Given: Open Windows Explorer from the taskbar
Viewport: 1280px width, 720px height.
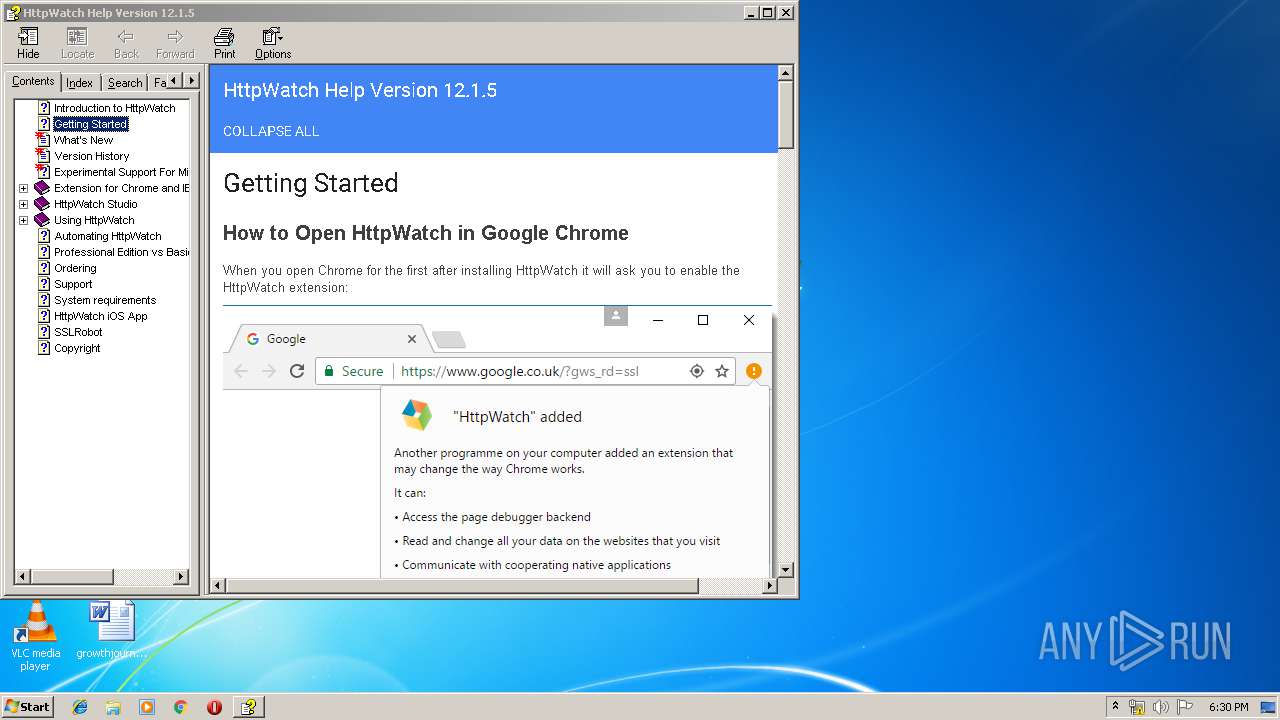Looking at the screenshot, I should point(113,707).
